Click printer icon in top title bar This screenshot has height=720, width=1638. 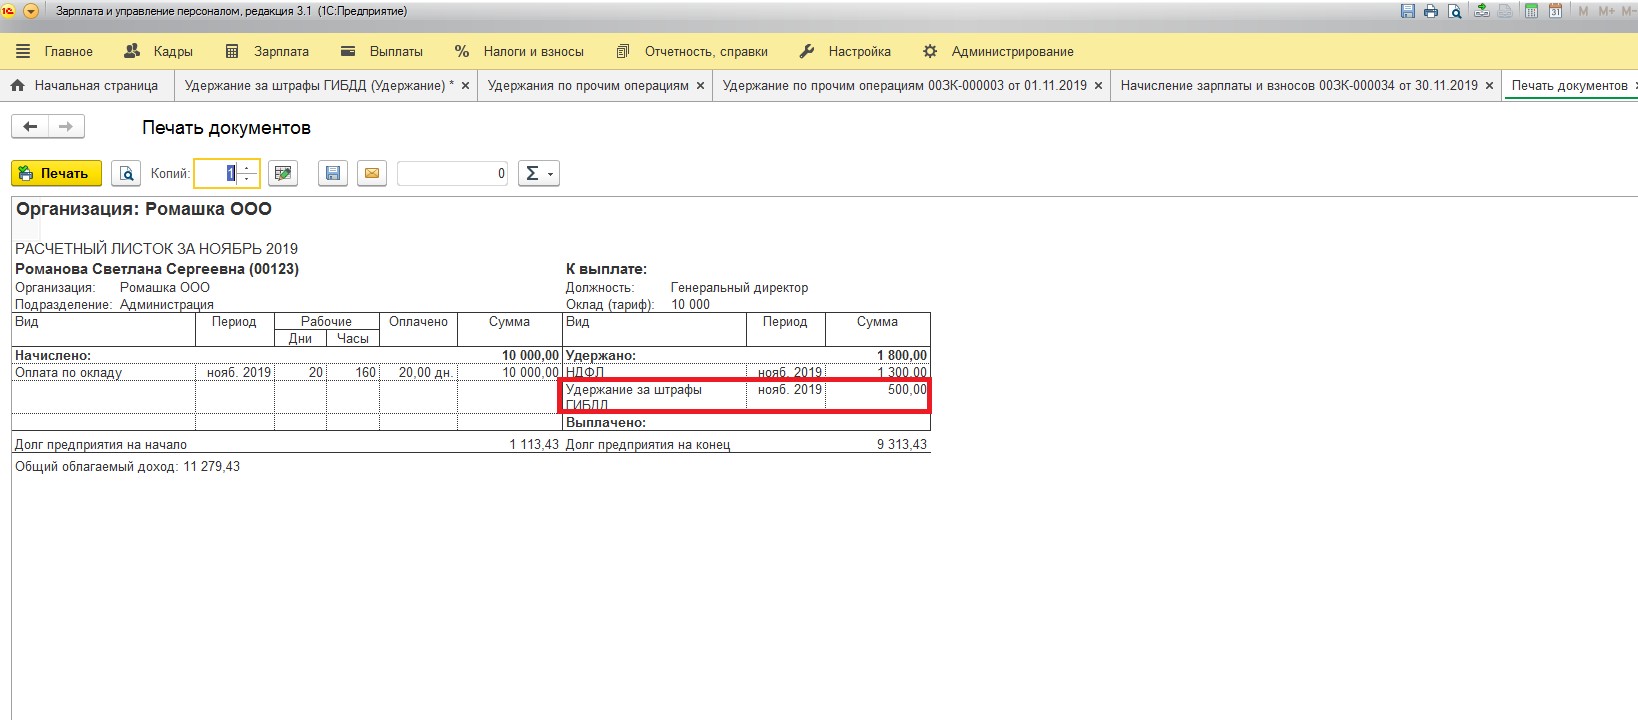click(x=1431, y=11)
